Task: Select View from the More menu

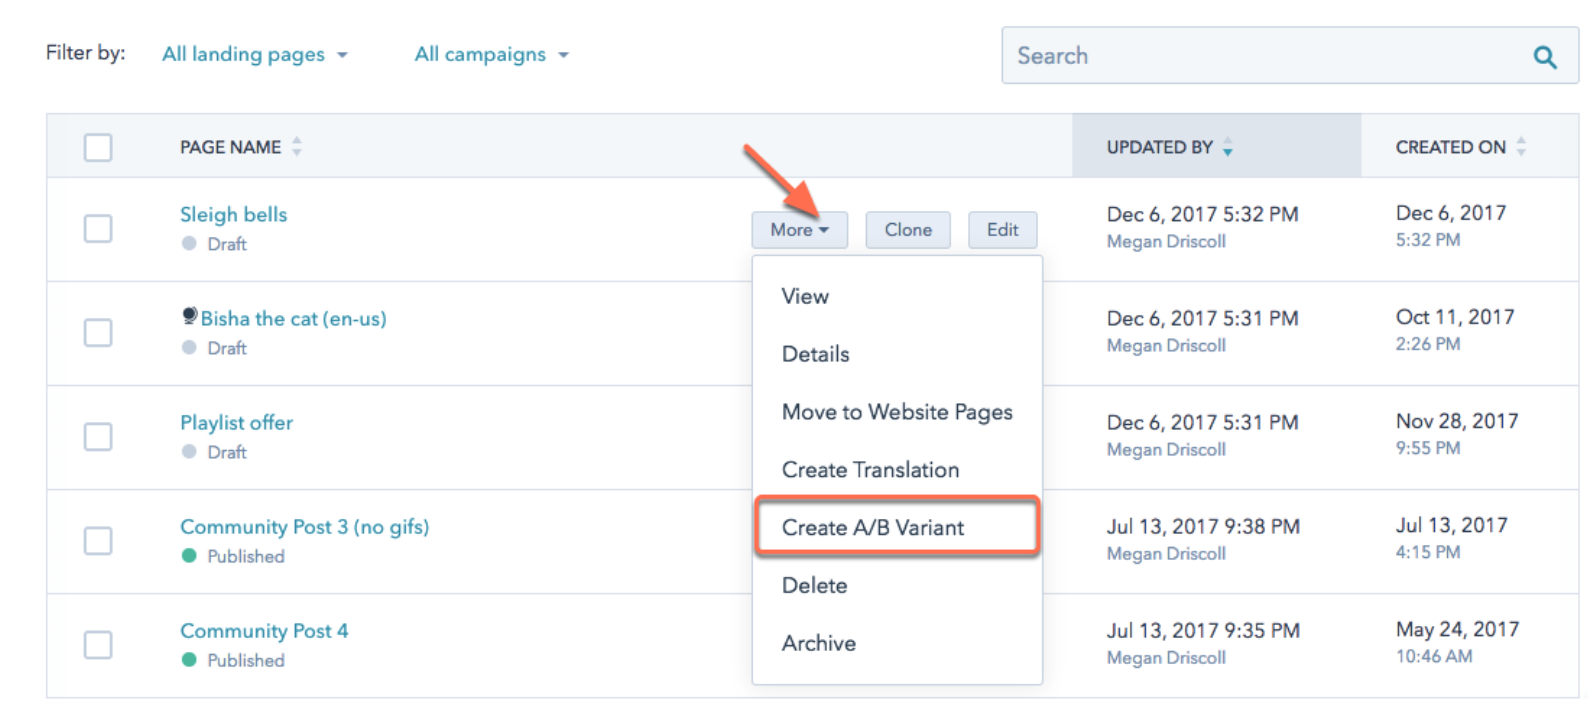Action: (x=805, y=296)
